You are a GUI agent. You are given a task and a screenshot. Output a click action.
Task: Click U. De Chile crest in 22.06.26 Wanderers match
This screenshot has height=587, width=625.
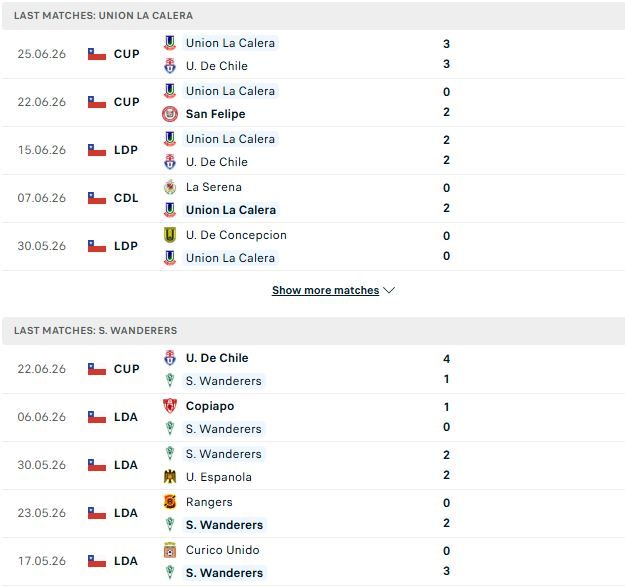170,358
